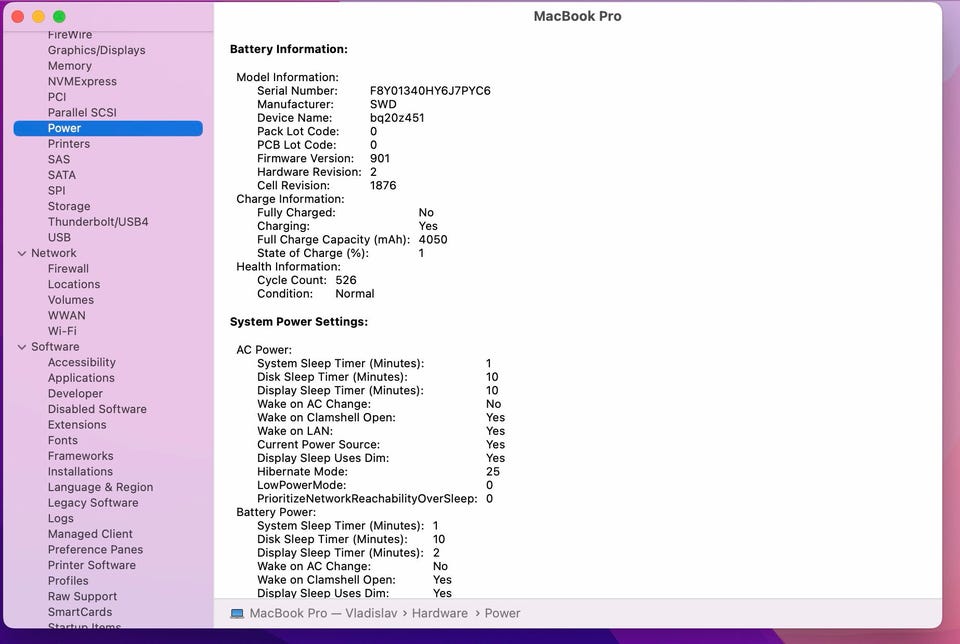Open SmartCards in the sidebar
The image size is (960, 644).
tap(80, 612)
